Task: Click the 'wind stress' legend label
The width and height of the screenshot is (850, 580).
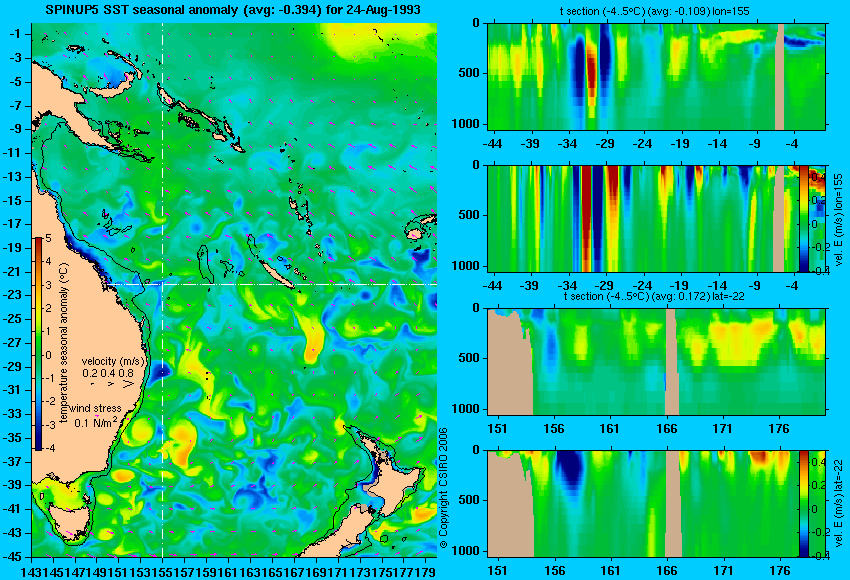Action: [x=95, y=408]
